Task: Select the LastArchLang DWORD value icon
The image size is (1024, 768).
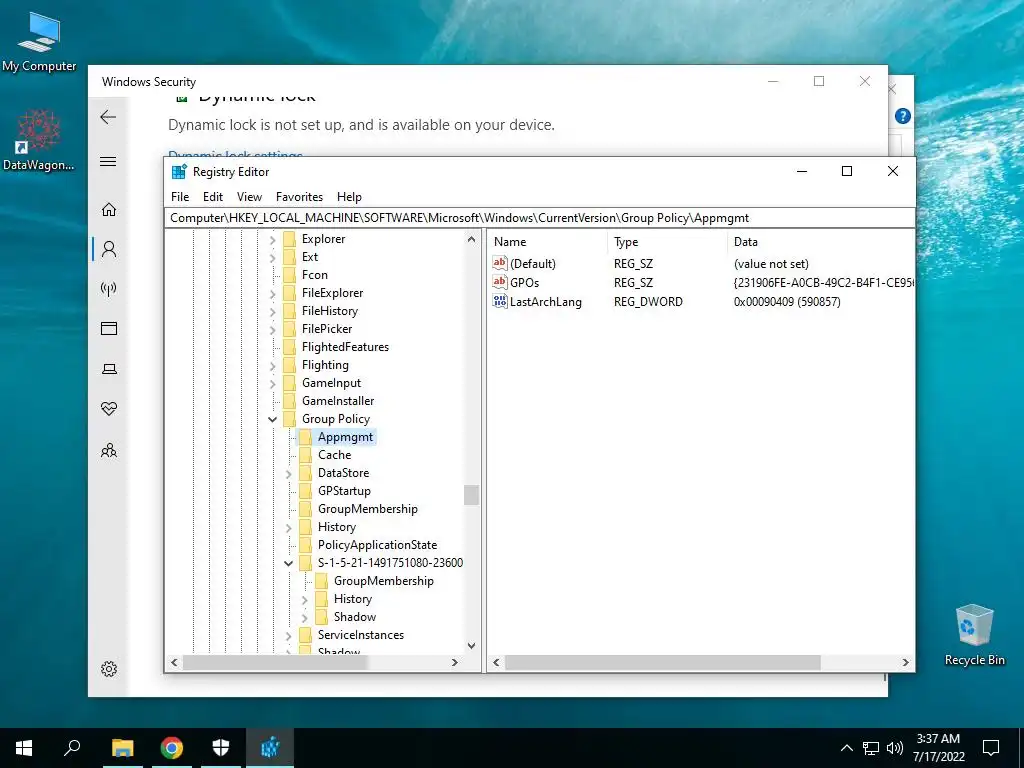Action: 500,301
